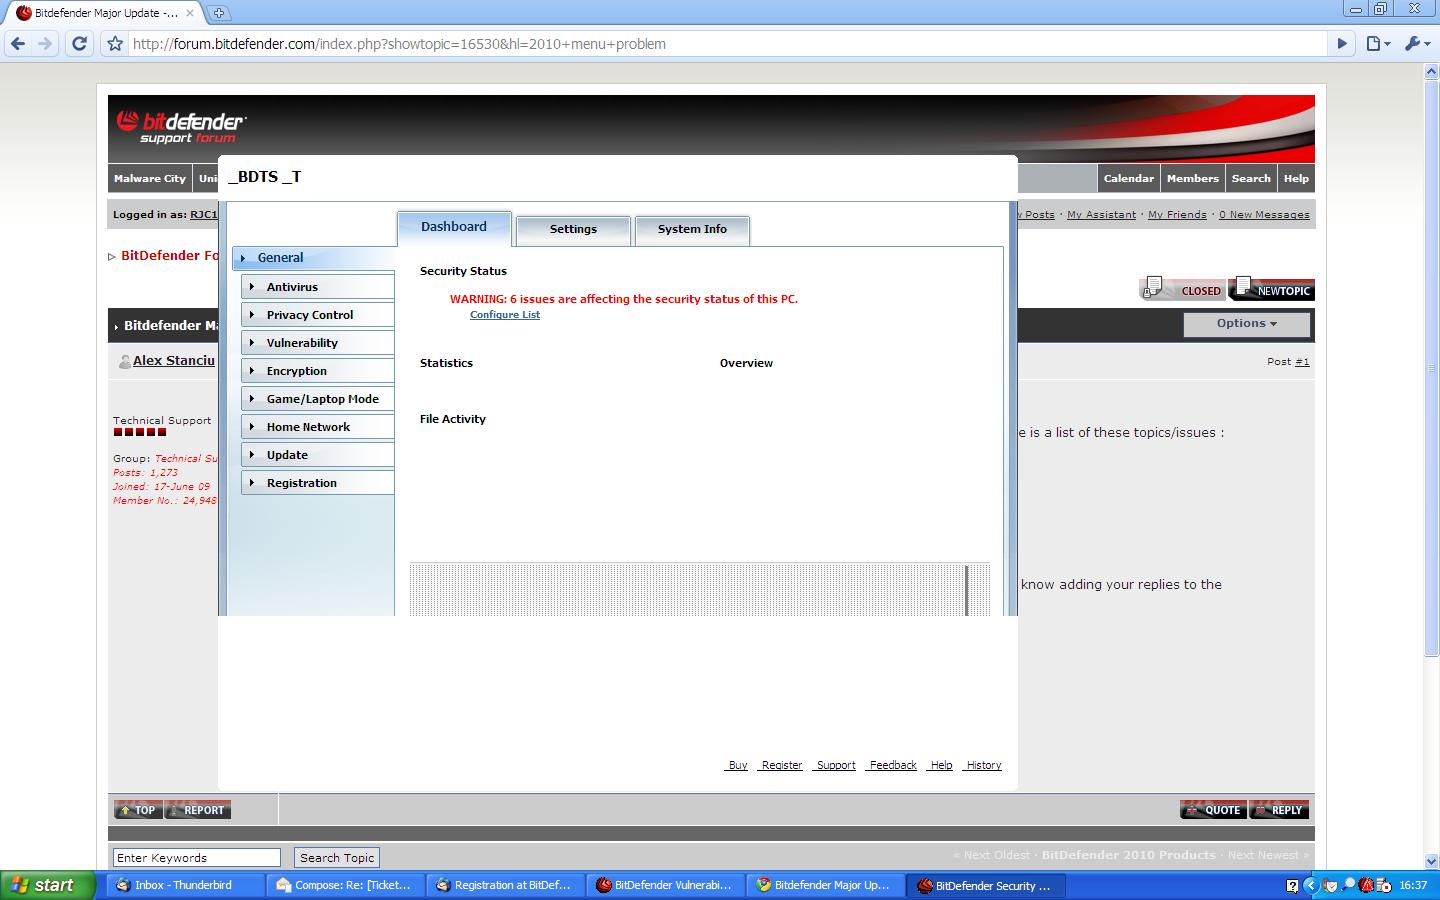Open BitDefender Vulnerabi taskbar window
Image resolution: width=1440 pixels, height=900 pixels.
pyautogui.click(x=666, y=885)
